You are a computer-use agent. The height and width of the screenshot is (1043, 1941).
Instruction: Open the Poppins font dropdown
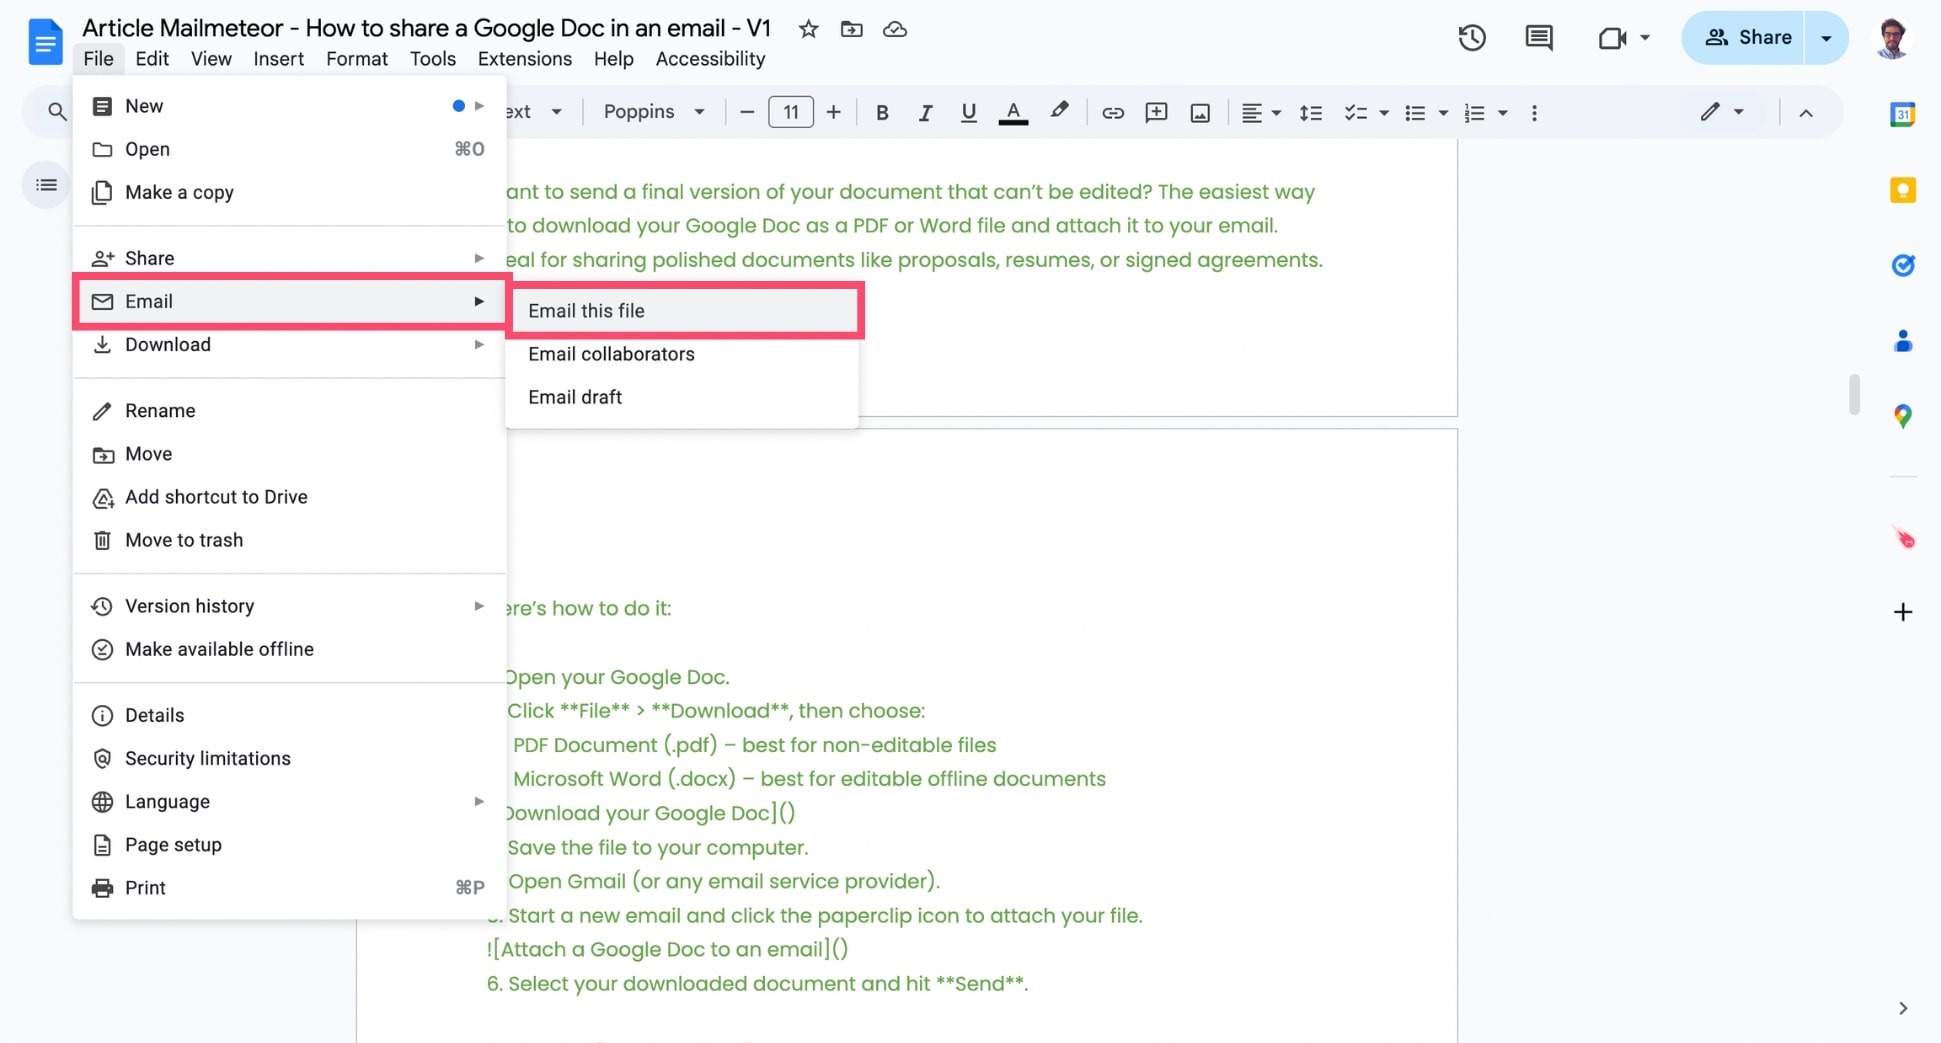coord(652,112)
